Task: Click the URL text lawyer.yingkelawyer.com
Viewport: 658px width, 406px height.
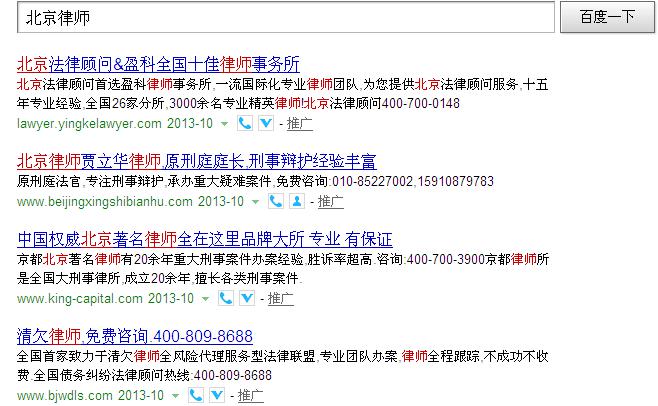Action: (x=89, y=124)
